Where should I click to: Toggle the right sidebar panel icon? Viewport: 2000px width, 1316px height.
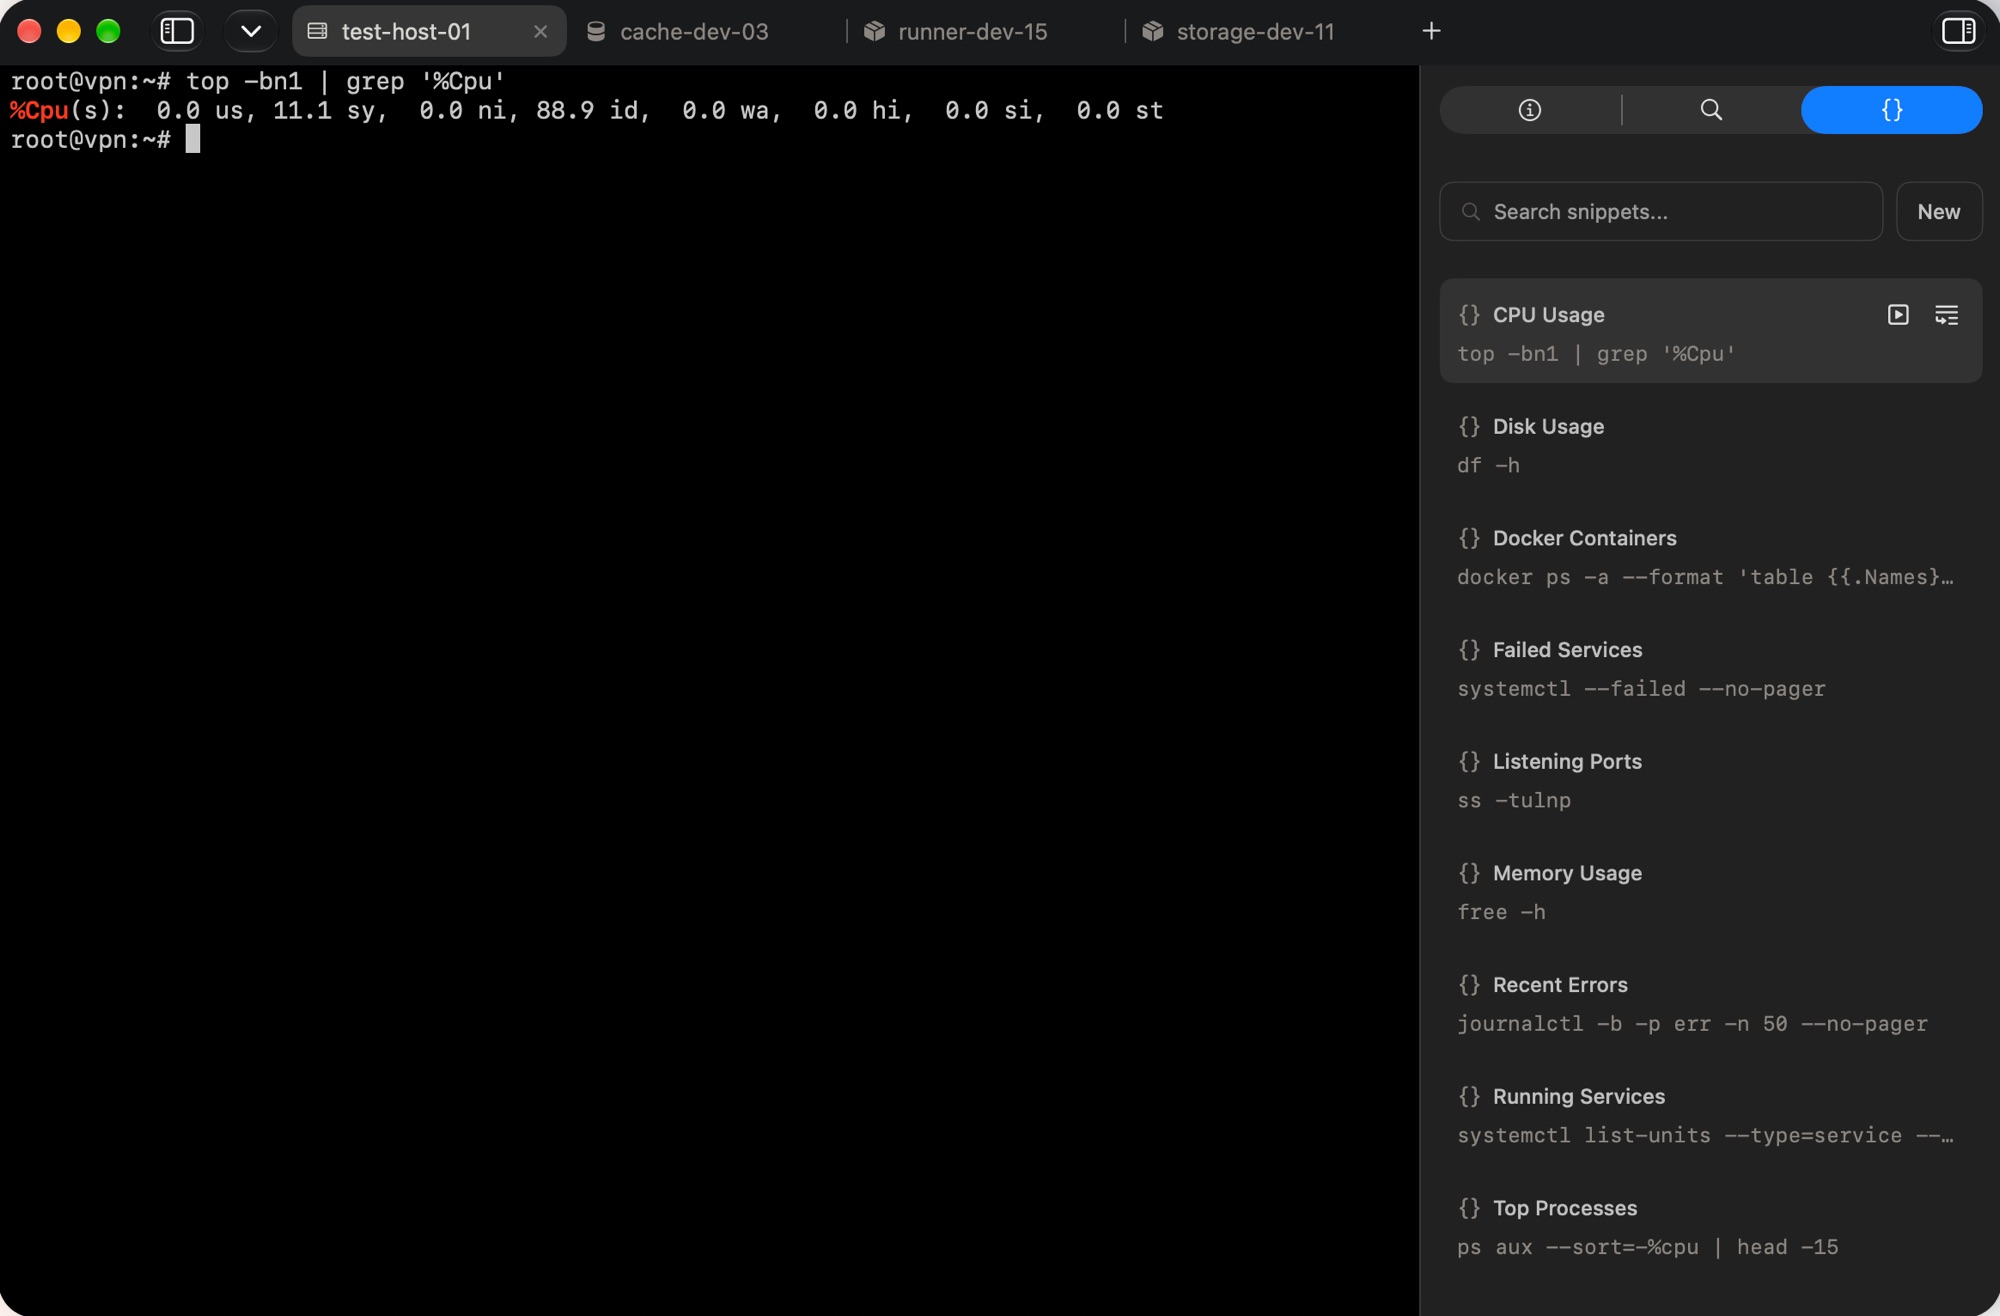click(x=1958, y=31)
